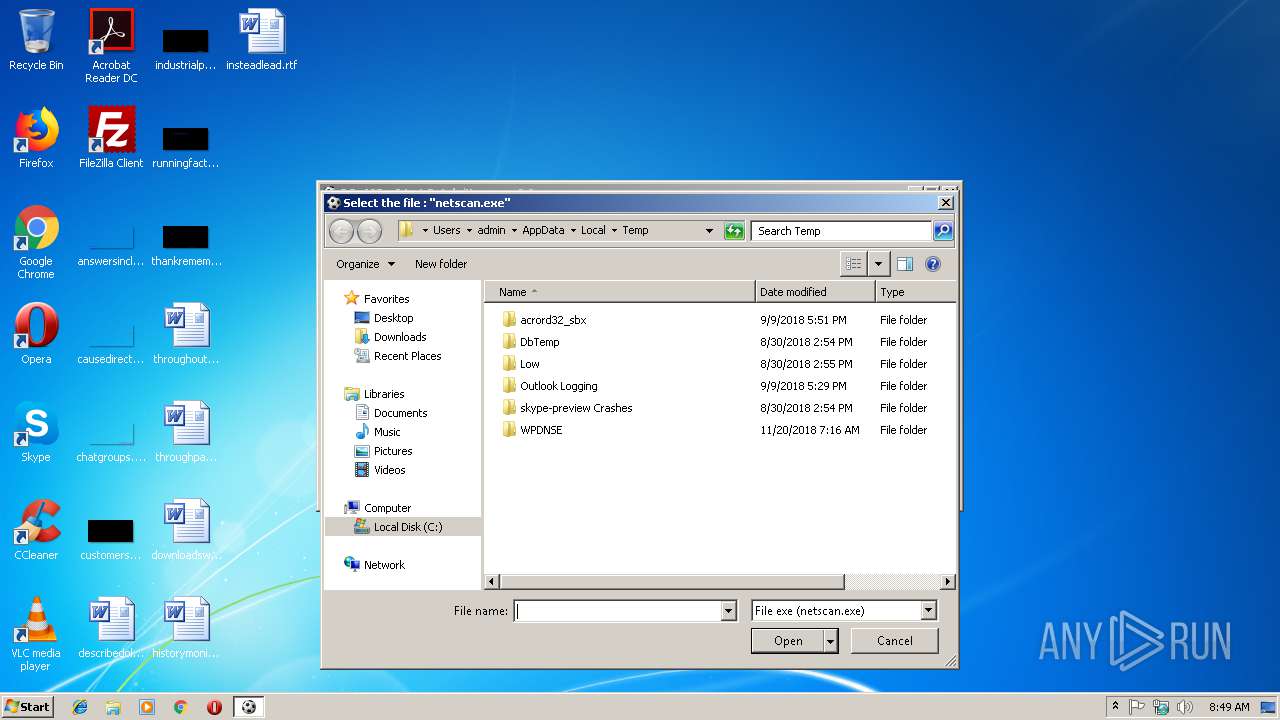Open media player taskbar icon
Image resolution: width=1280 pixels, height=720 pixels.
147,707
